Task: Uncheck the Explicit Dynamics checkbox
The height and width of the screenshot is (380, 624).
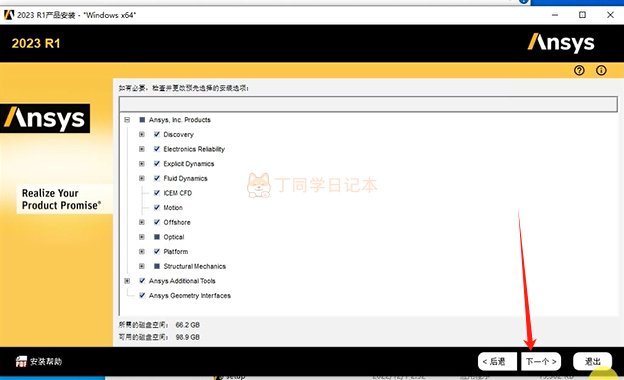Action: click(157, 164)
